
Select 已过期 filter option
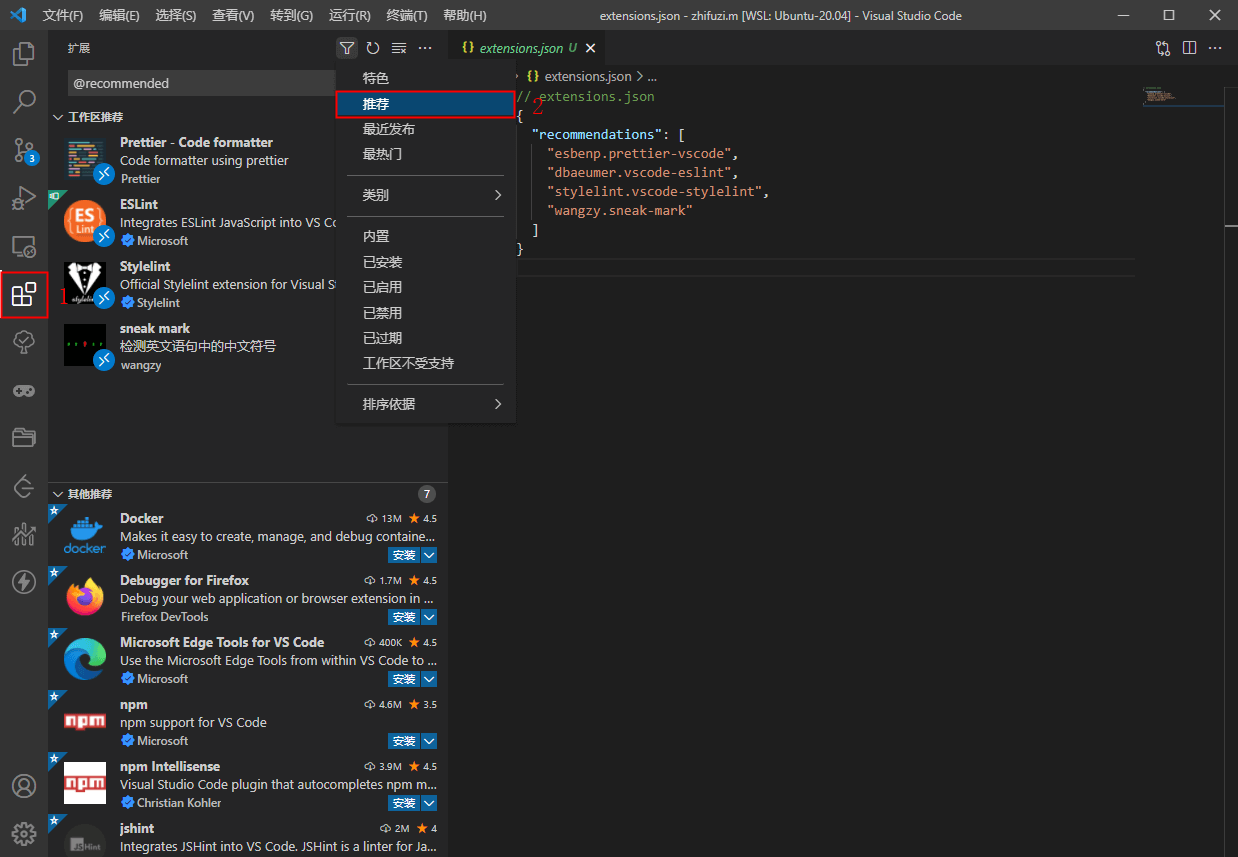(426, 338)
